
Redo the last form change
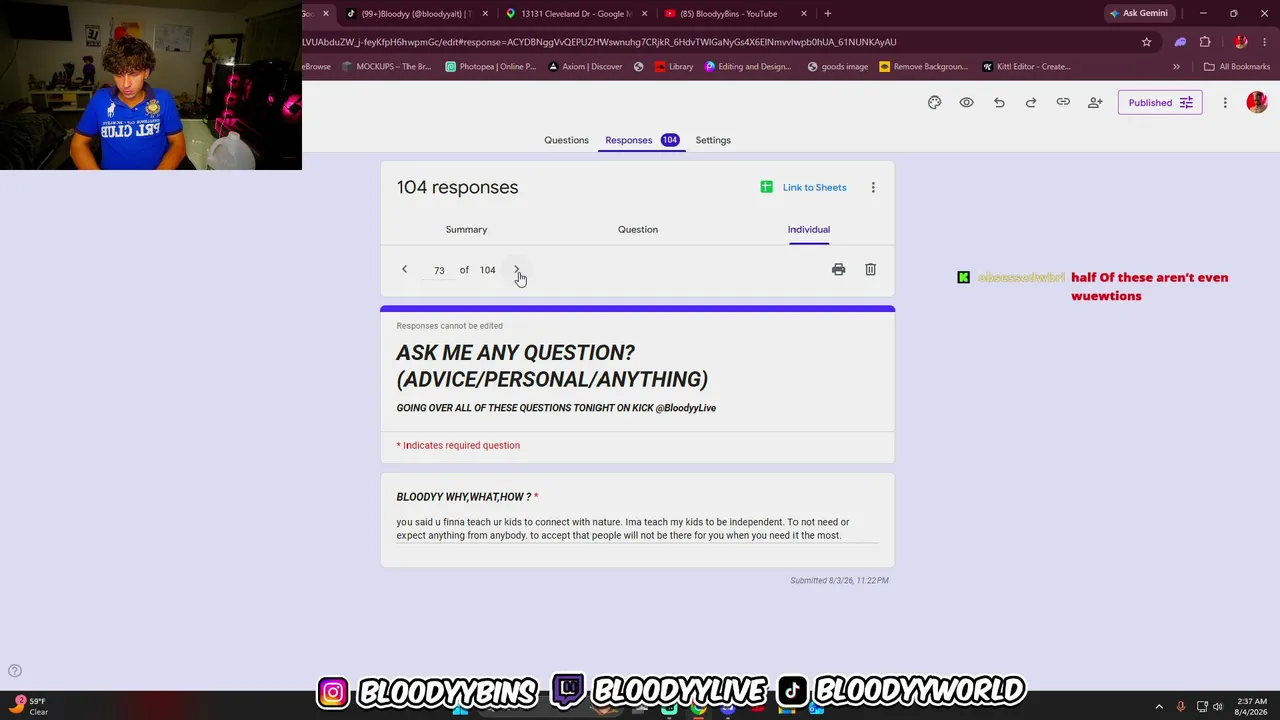point(1031,102)
